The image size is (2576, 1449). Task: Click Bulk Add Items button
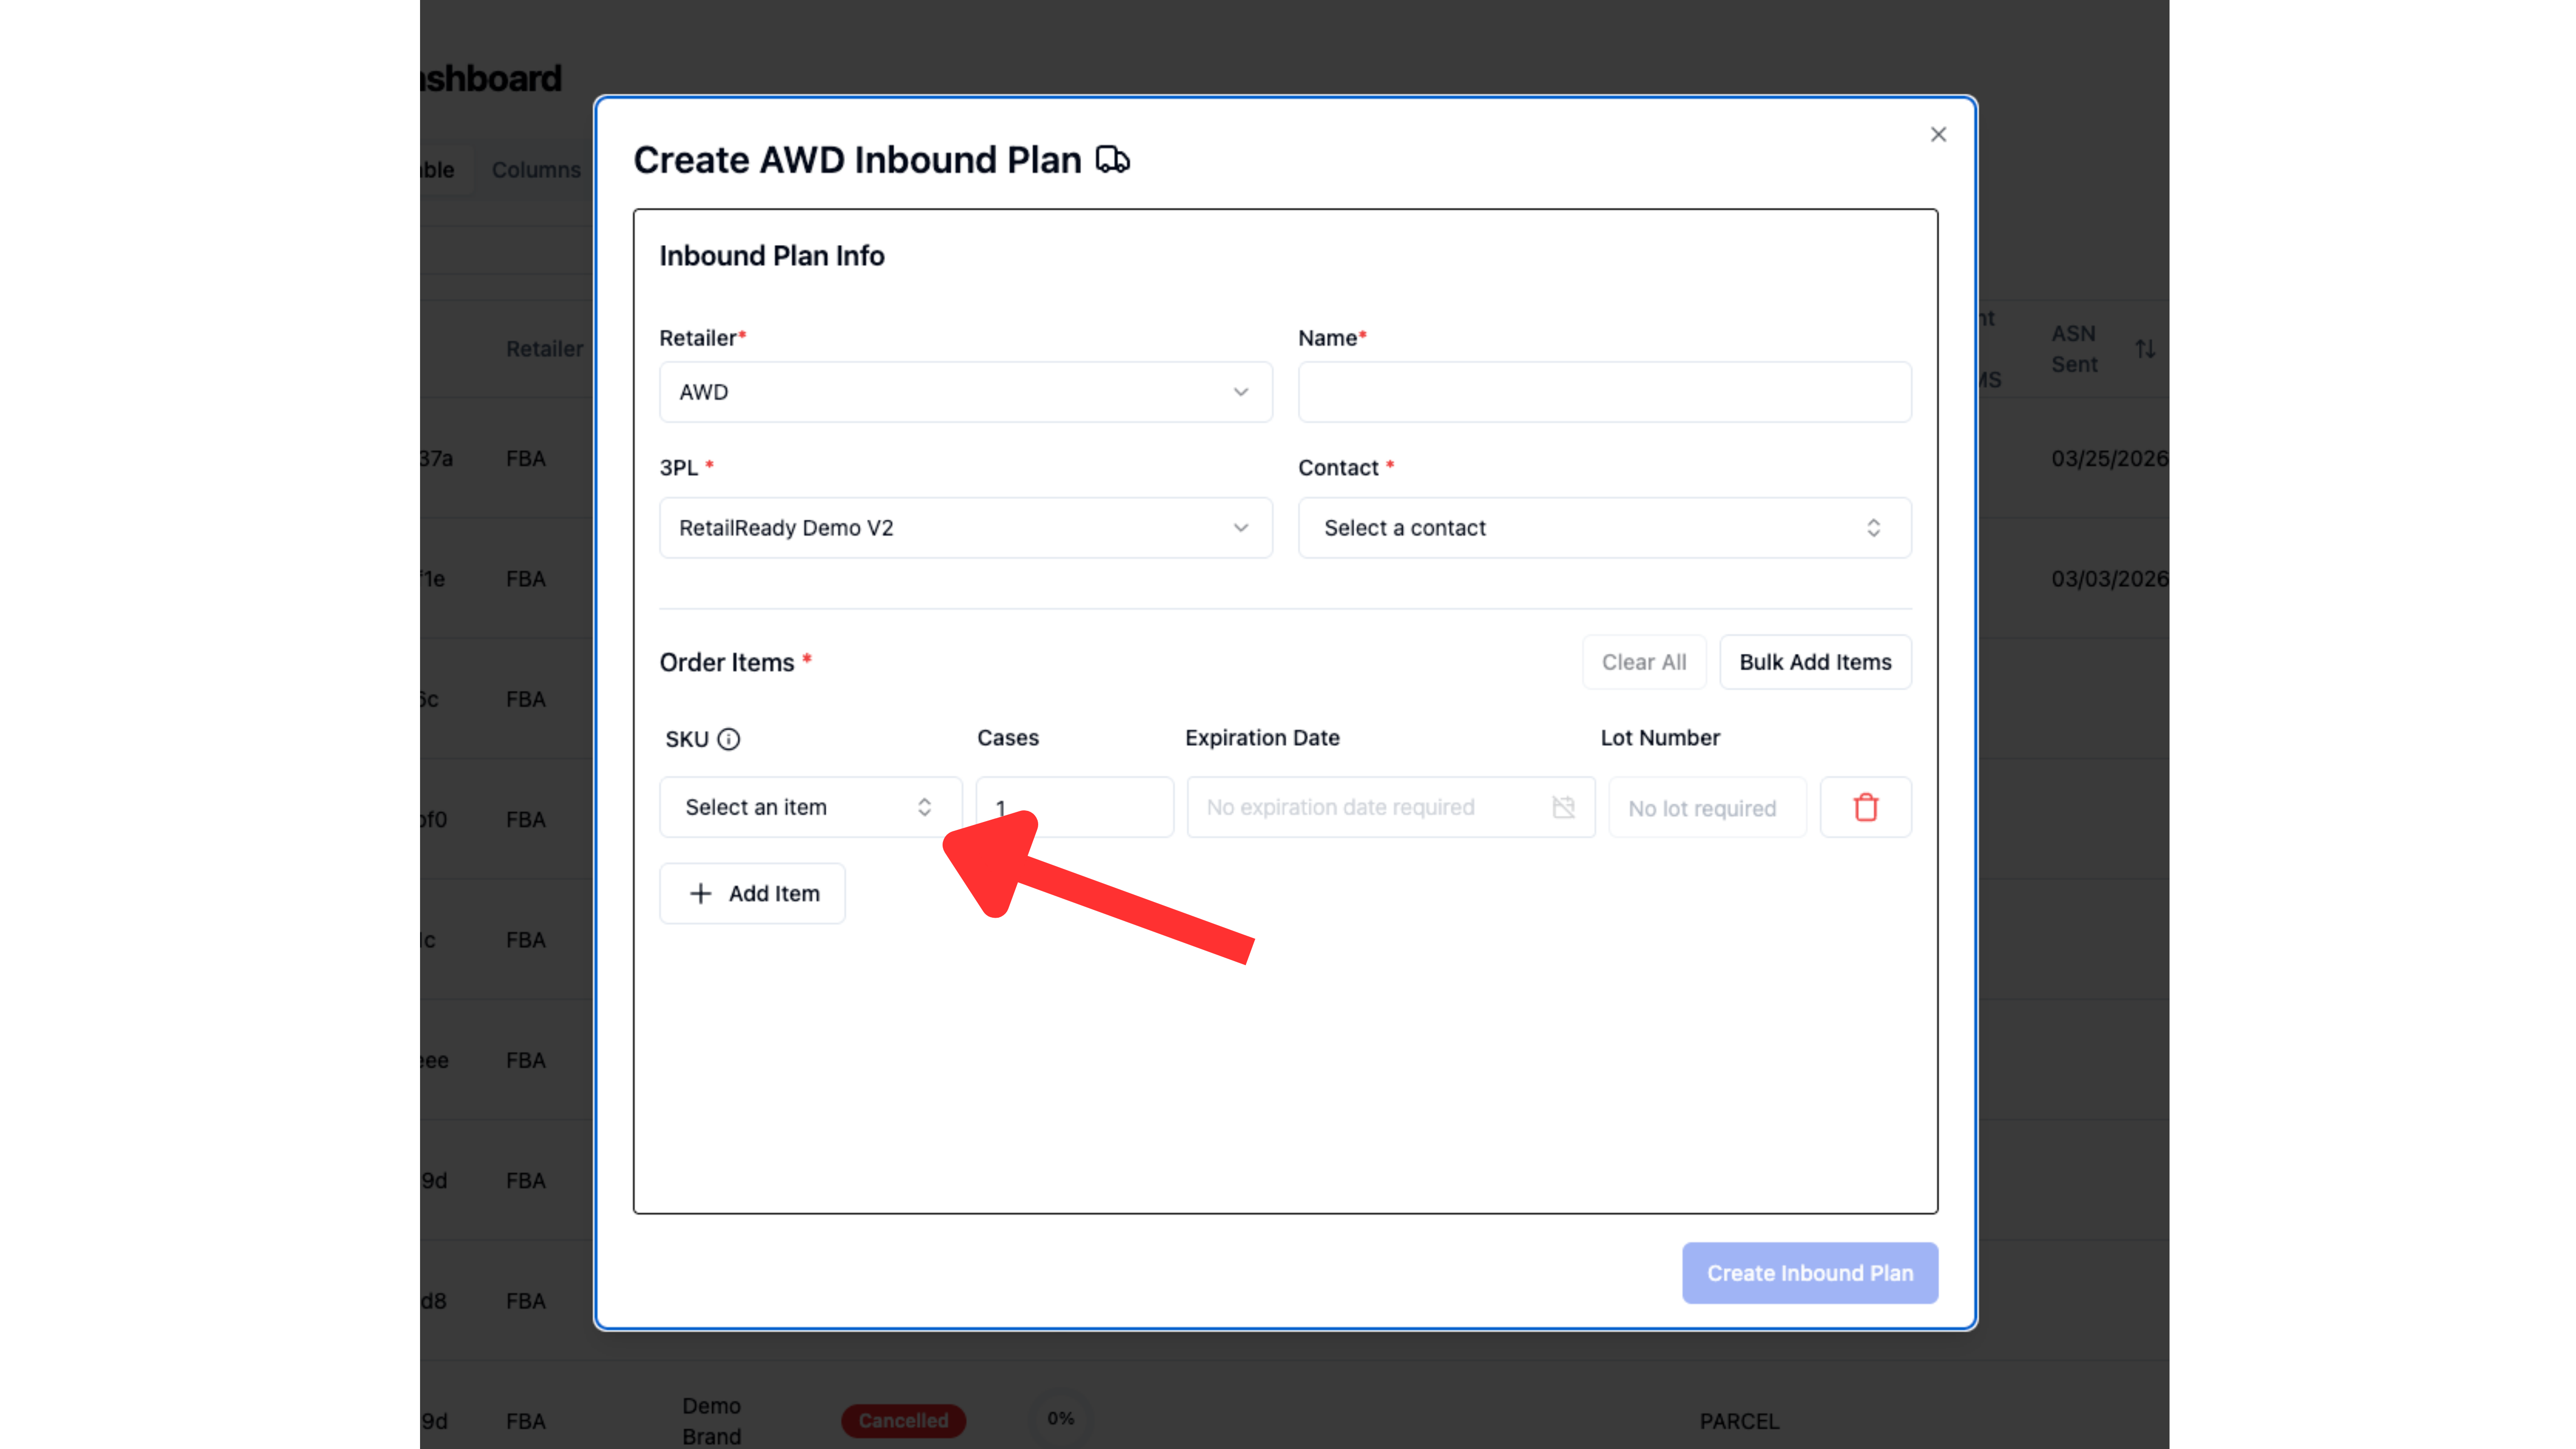[1815, 662]
